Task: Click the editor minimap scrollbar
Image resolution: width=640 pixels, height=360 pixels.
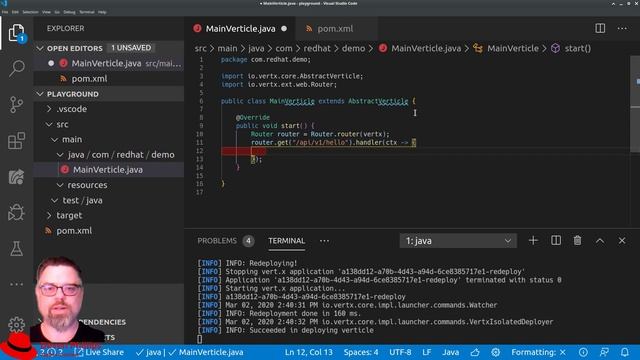Action: (635, 104)
